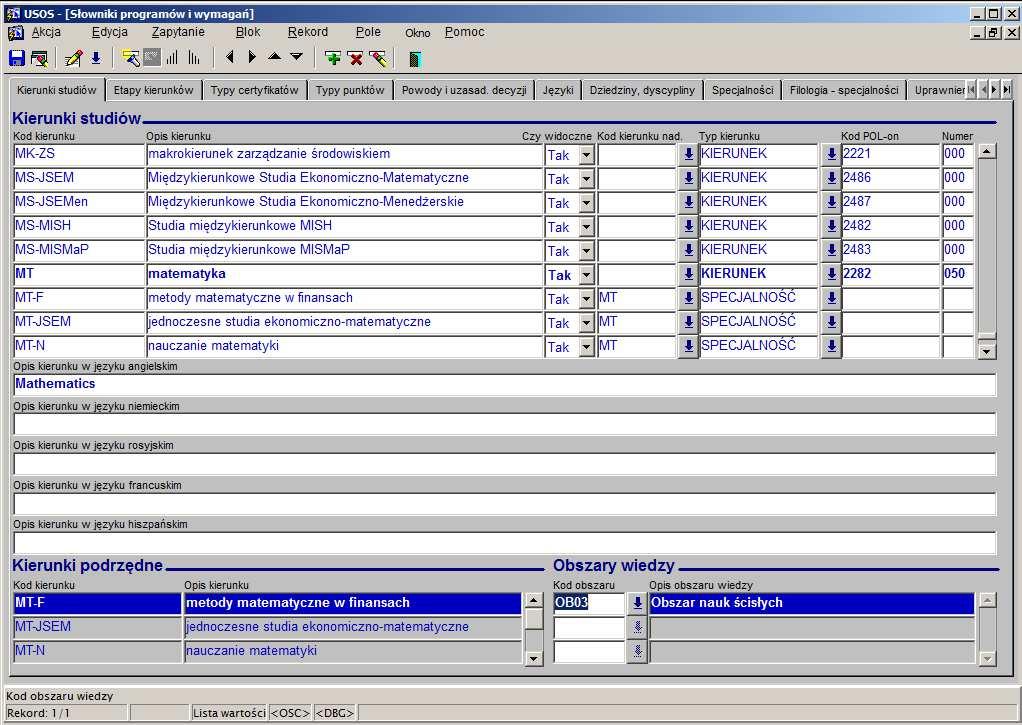
Task: Open Typ kierunku value list for MT-JSEM row
Action: [831, 323]
